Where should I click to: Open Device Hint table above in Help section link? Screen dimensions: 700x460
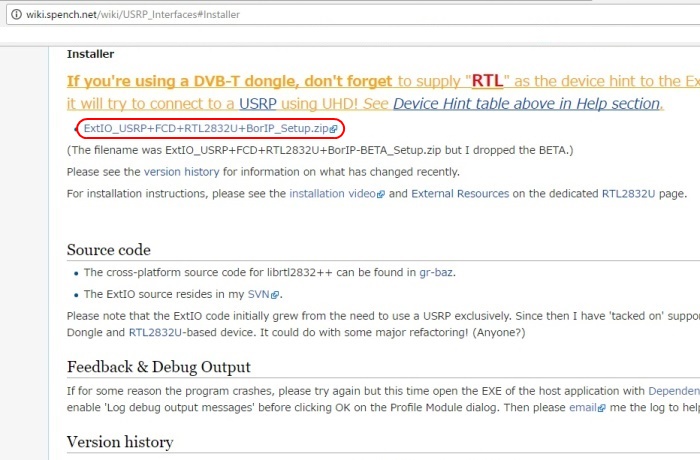tap(526, 104)
